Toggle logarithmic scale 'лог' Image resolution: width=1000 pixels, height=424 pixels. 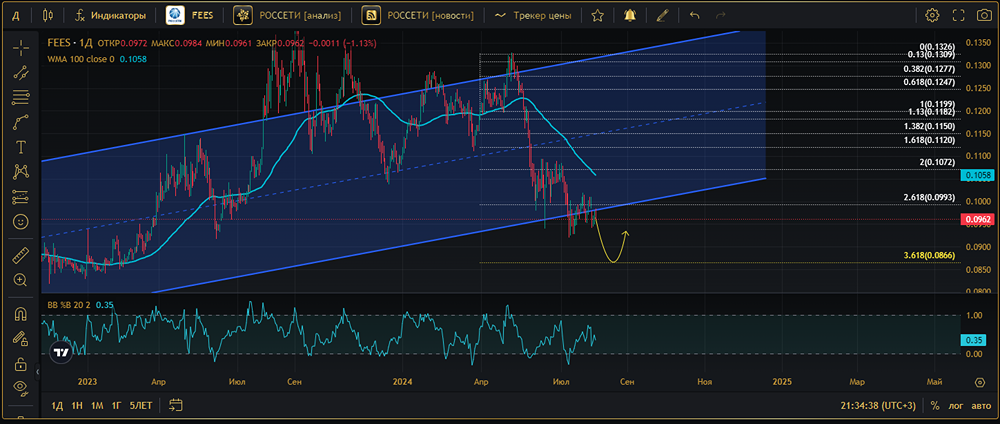pyautogui.click(x=956, y=406)
